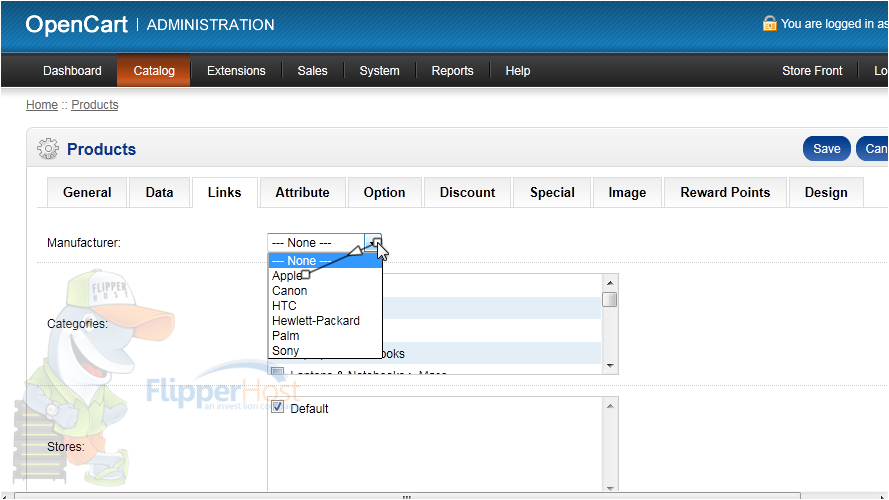Choose Sony from manufacturer list
Image resolution: width=889 pixels, height=500 pixels.
[x=325, y=351]
